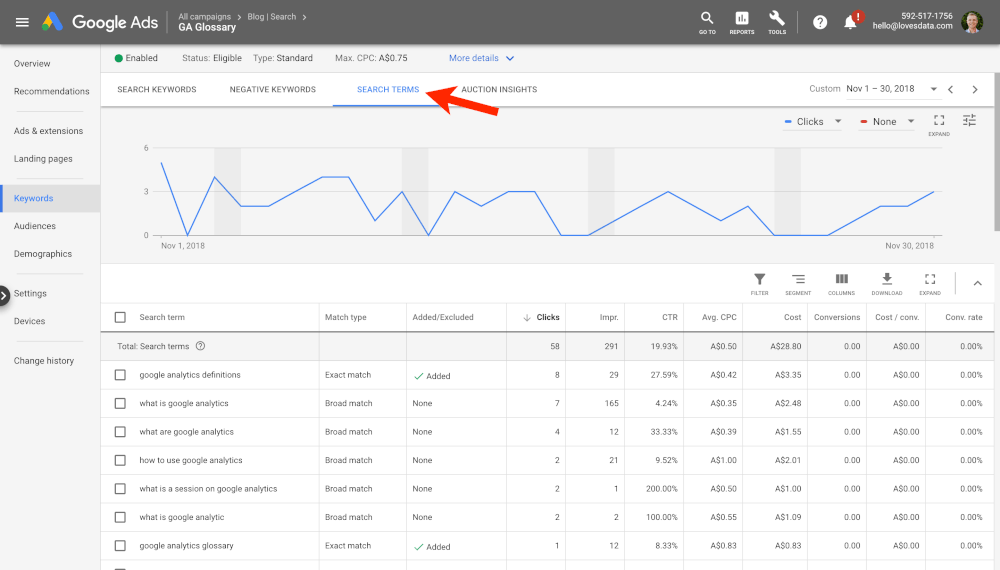Expand the collapsed side panel arrow
The height and width of the screenshot is (570, 1000).
pos(4,296)
